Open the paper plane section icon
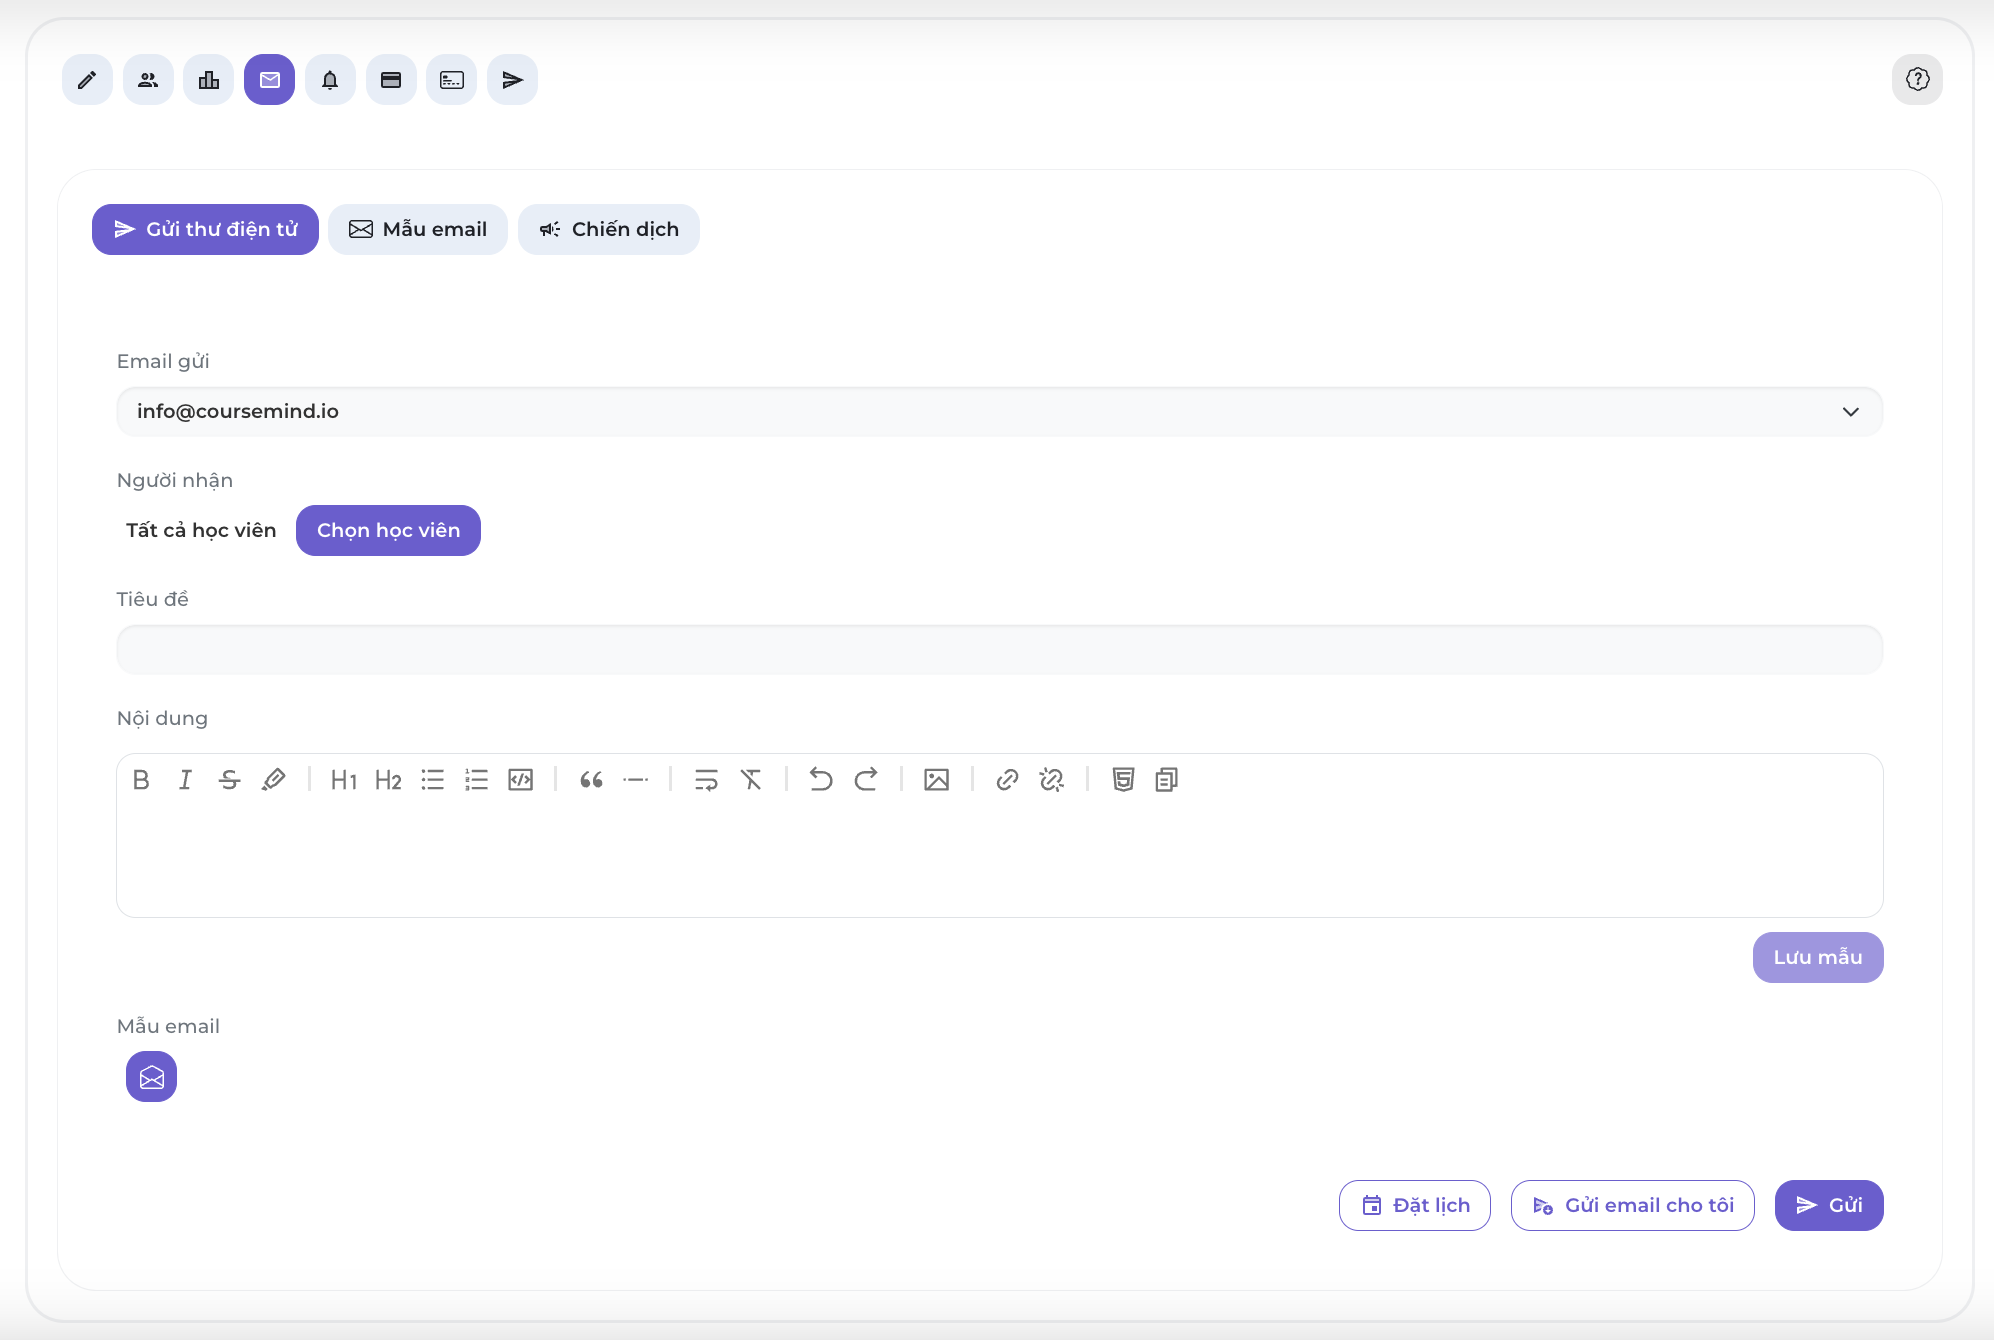This screenshot has height=1340, width=1994. point(513,80)
